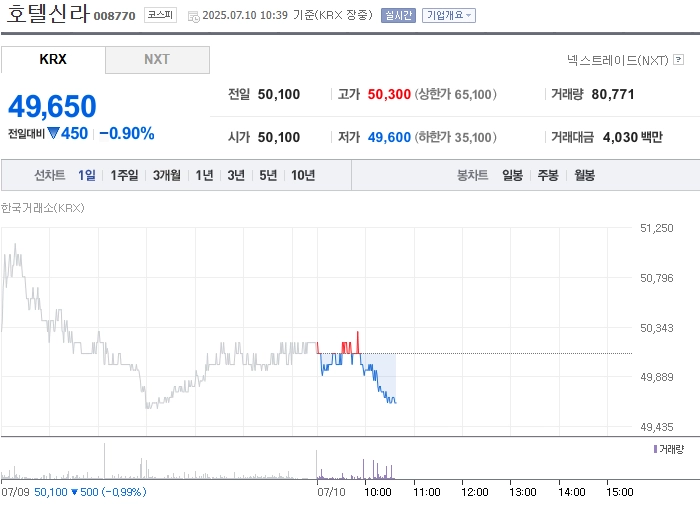The image size is (700, 515).
Task: Click the down-triangle change indicator next to 450
Action: 54,133
